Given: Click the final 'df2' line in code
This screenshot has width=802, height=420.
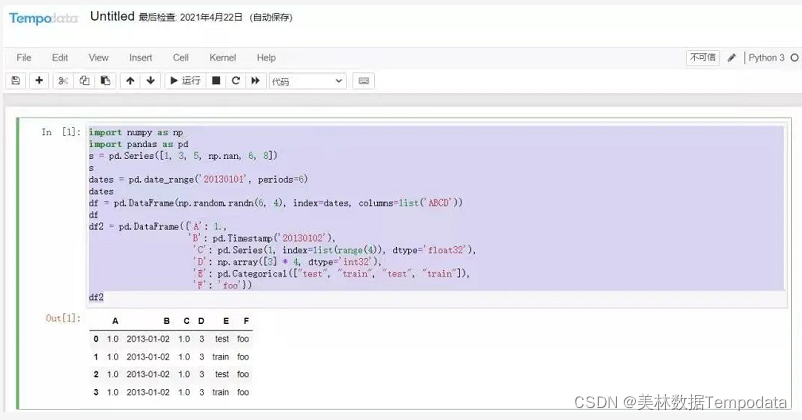Looking at the screenshot, I should pyautogui.click(x=96, y=297).
